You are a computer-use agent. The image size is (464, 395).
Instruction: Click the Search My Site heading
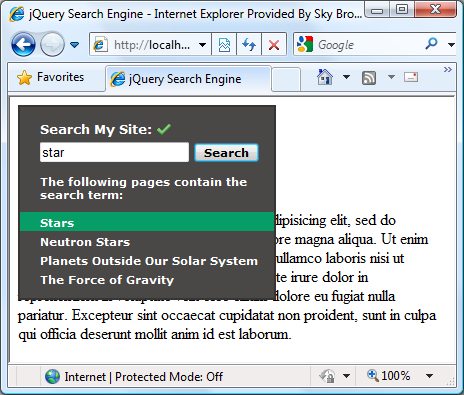[96, 129]
